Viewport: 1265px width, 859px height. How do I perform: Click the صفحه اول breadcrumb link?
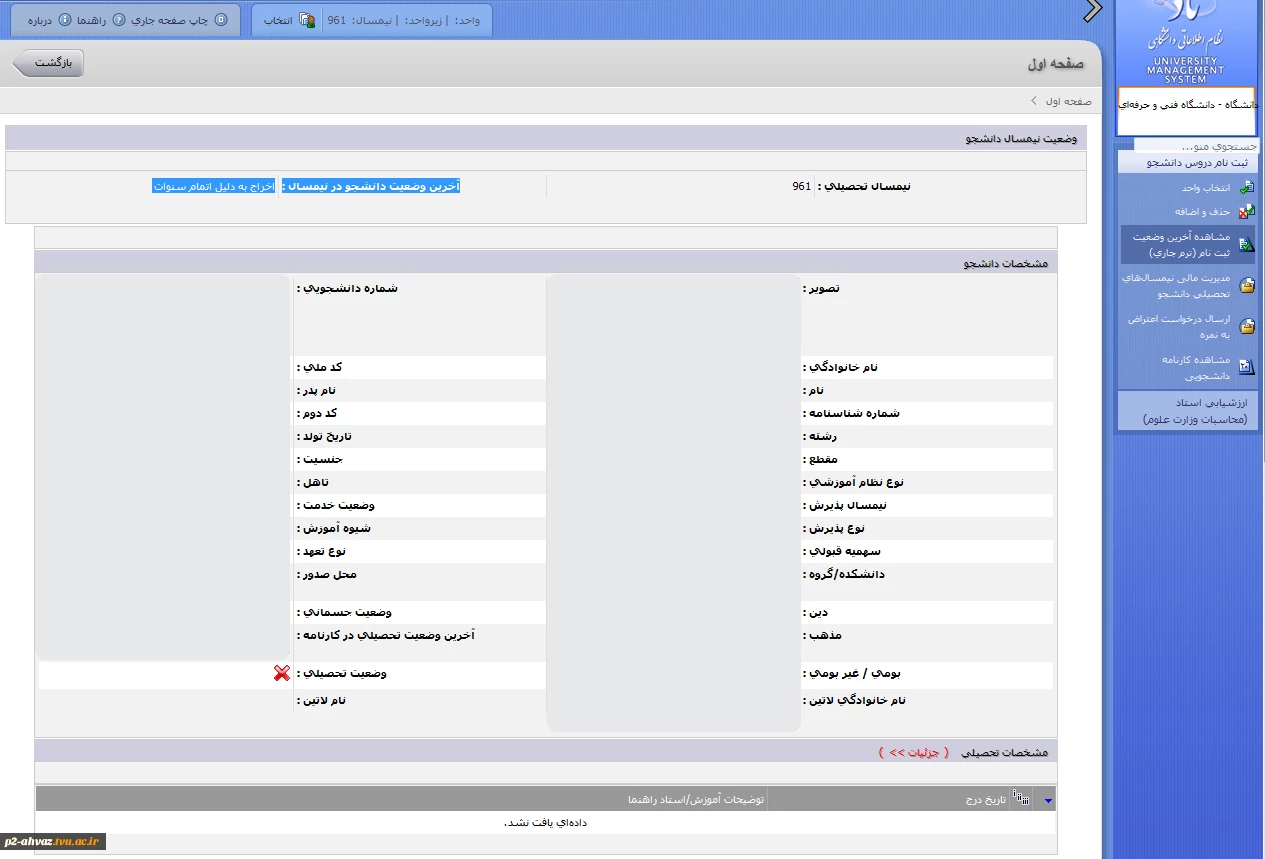pyautogui.click(x=1067, y=101)
